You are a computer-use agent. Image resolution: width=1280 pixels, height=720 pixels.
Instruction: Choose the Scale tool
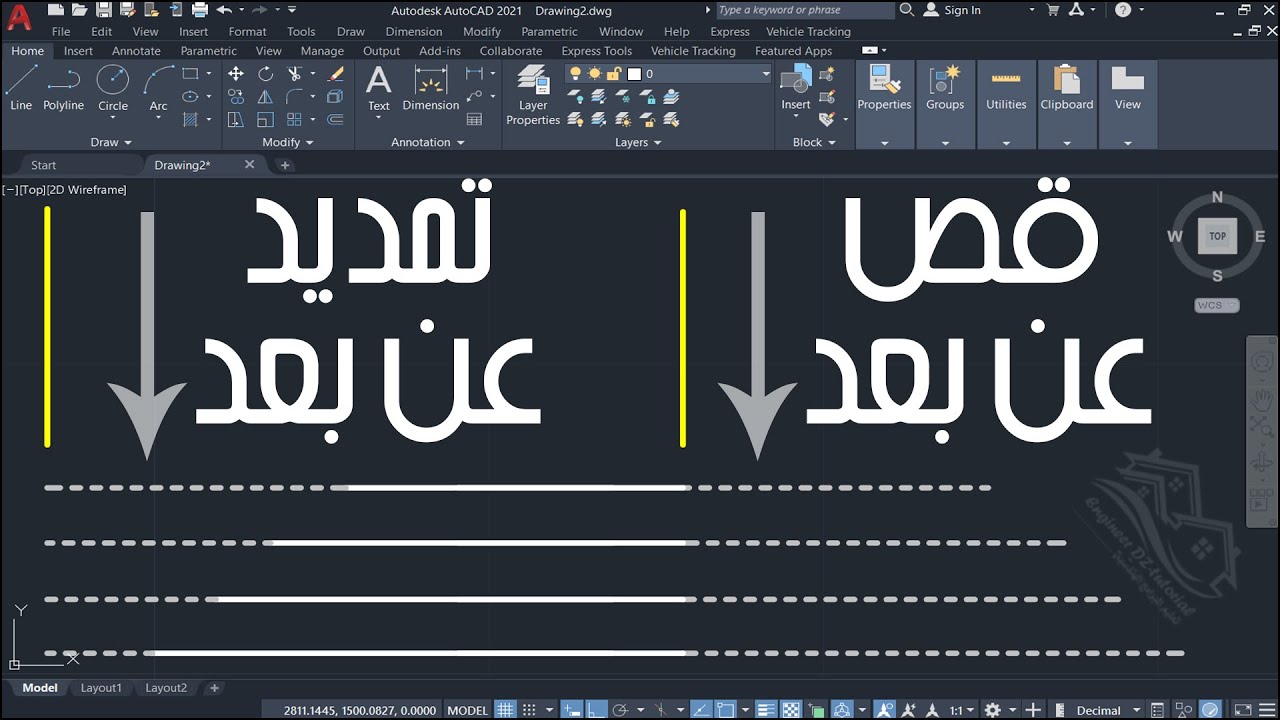[265, 120]
